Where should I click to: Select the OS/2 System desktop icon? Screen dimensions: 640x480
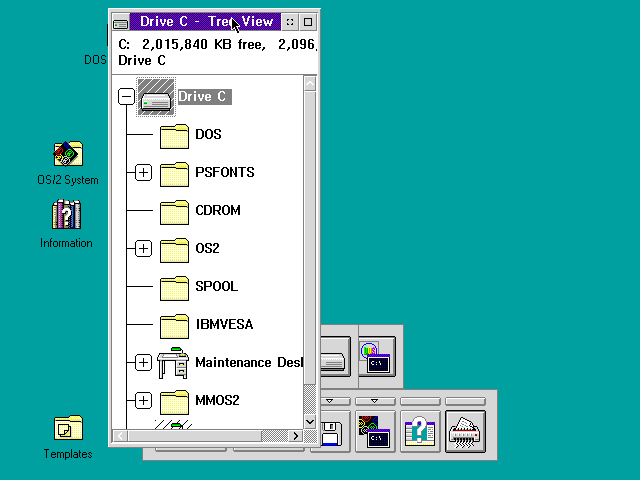(68, 153)
